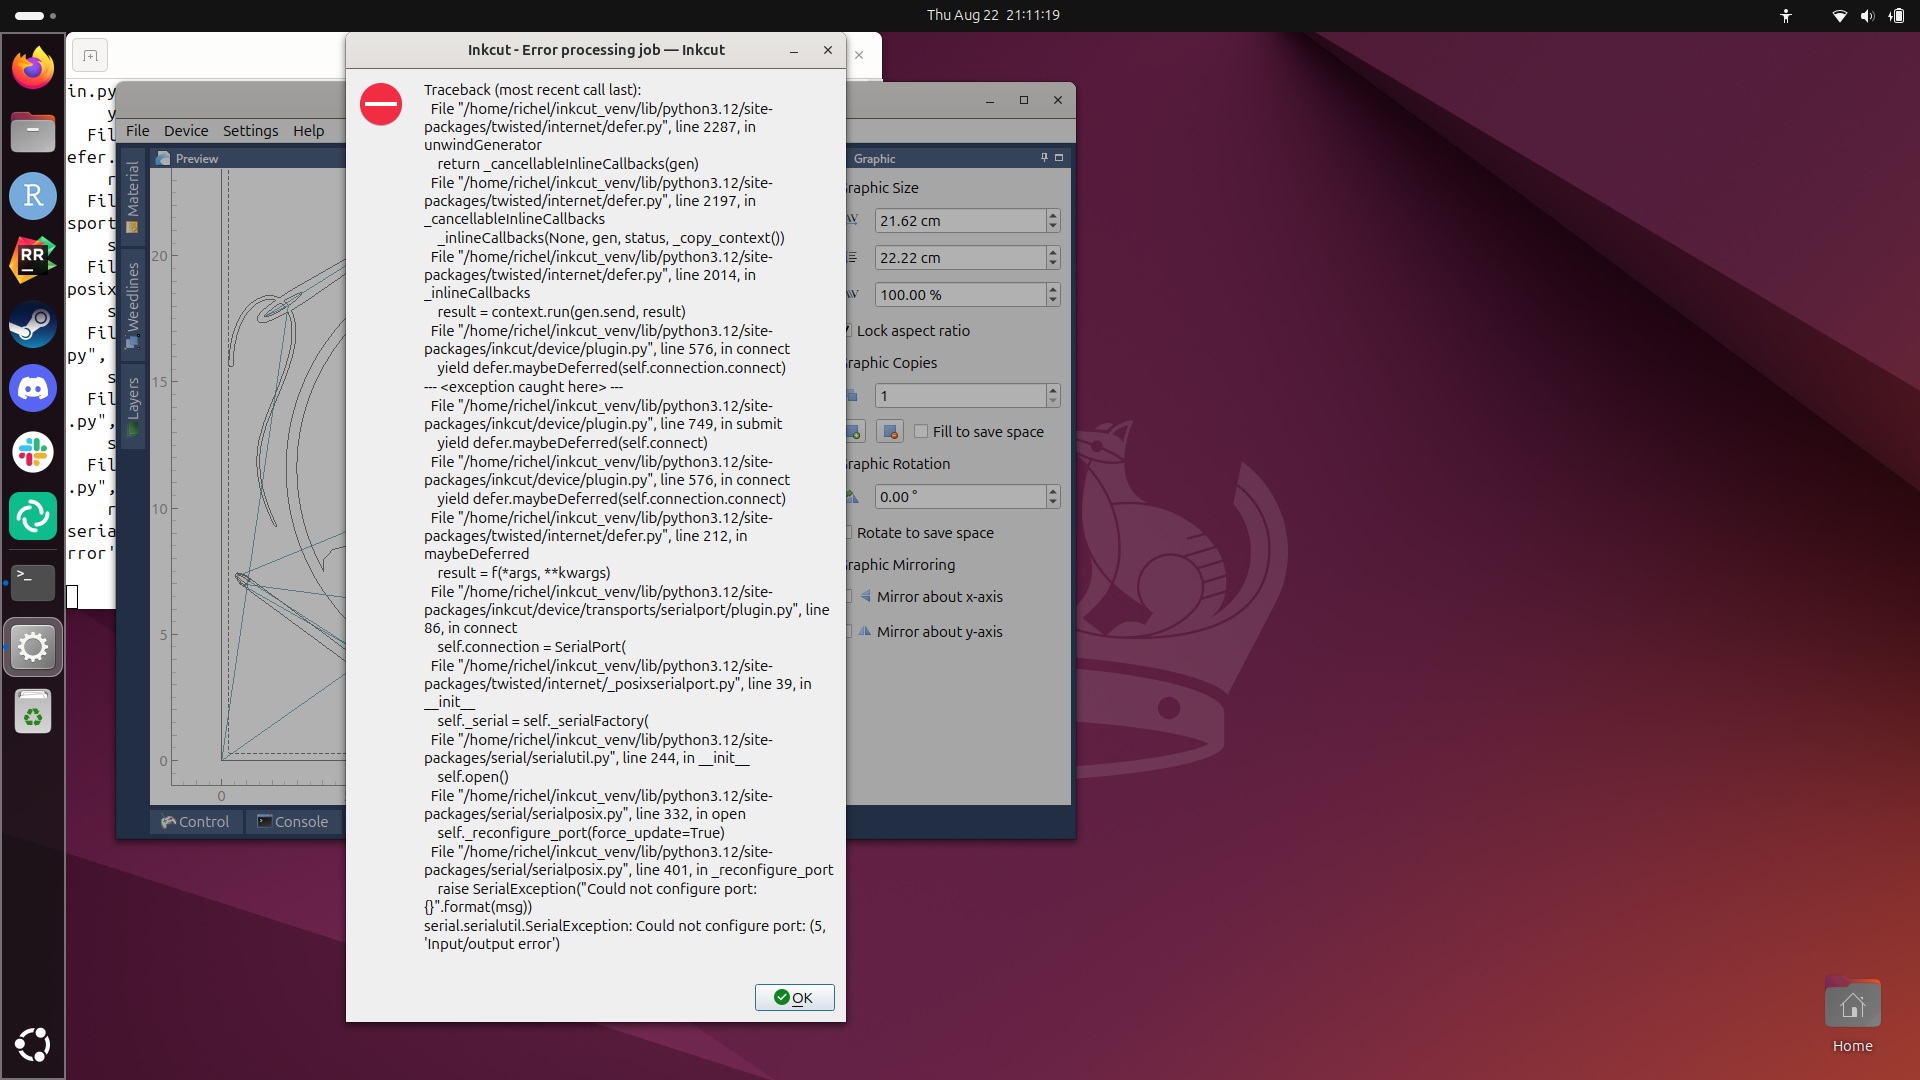Open the Settings menu

(250, 130)
